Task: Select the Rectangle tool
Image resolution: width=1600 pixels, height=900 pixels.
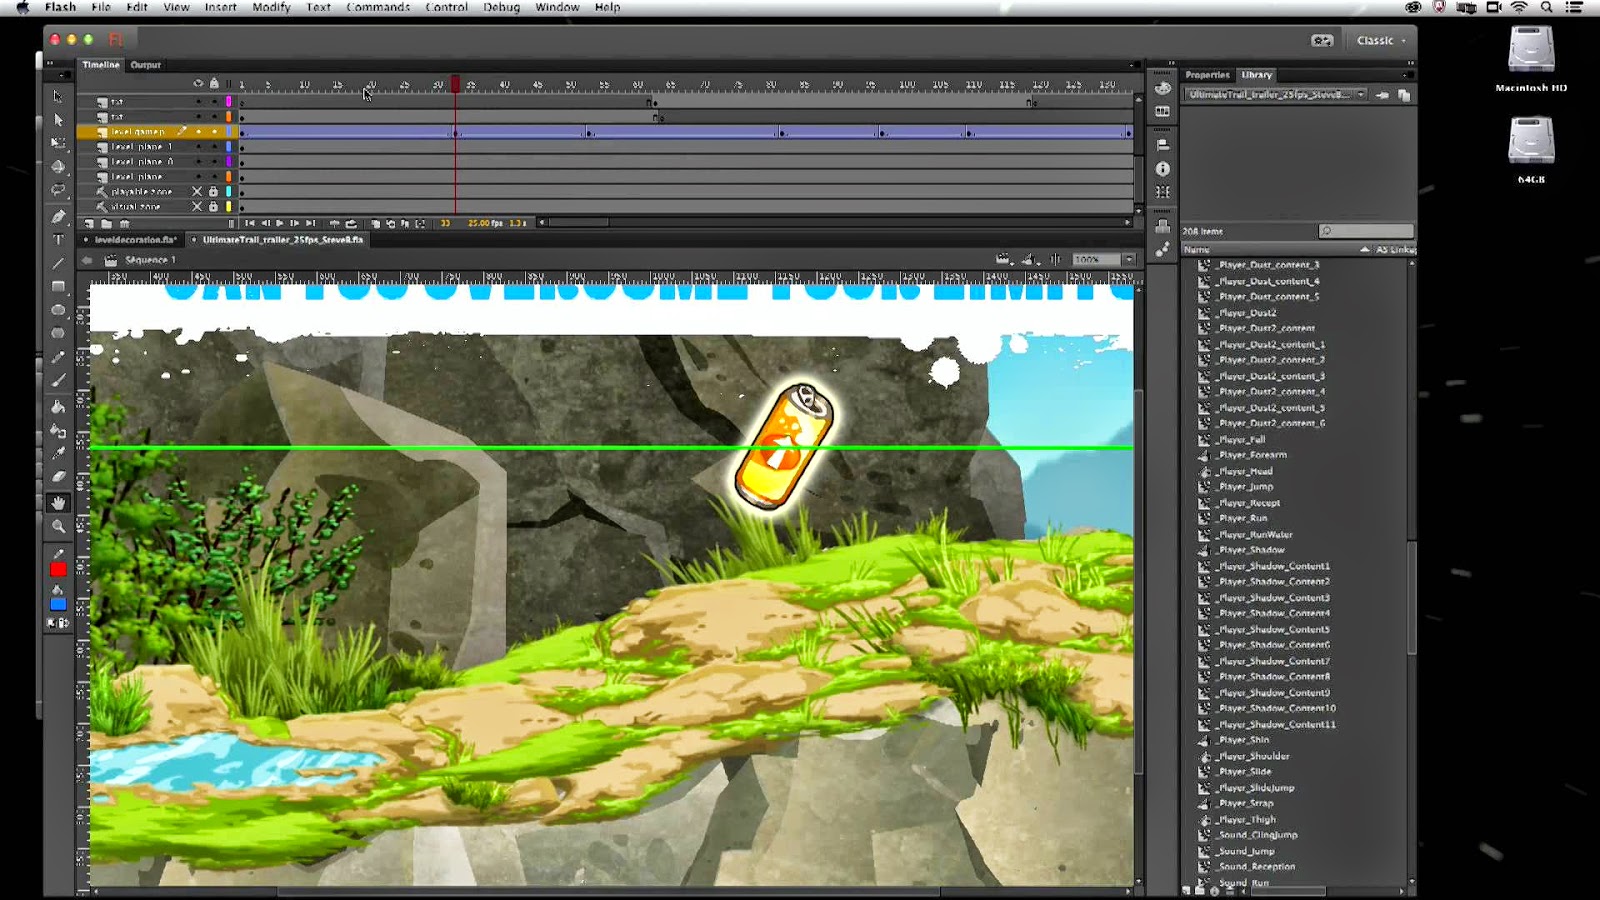Action: 58,287
